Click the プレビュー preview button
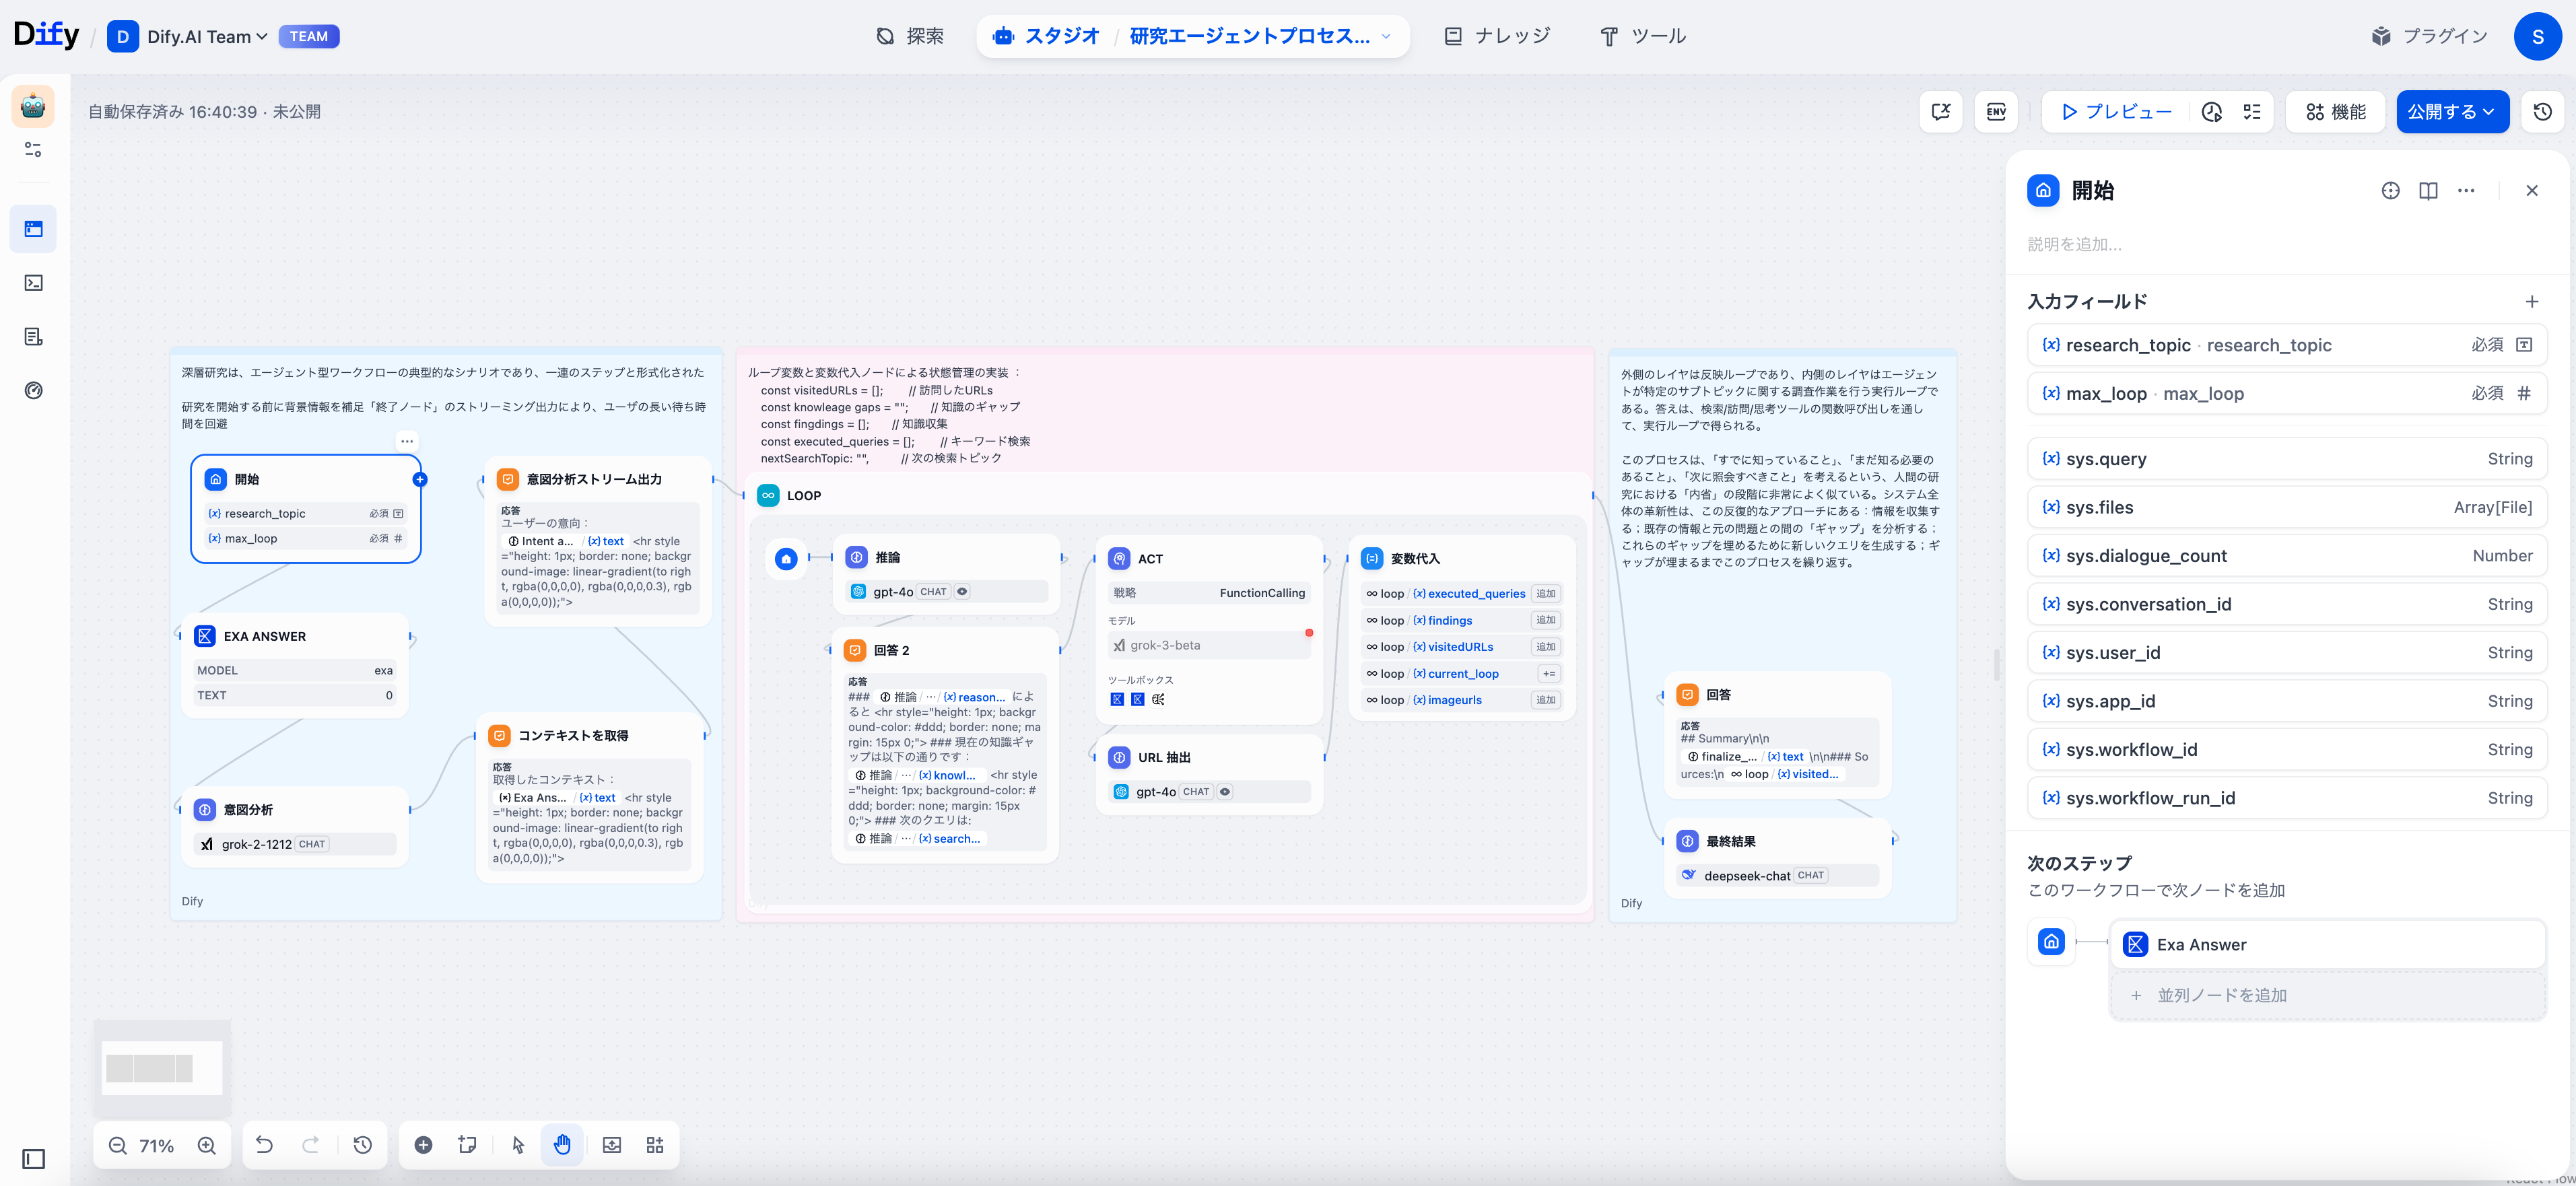 (x=2117, y=112)
